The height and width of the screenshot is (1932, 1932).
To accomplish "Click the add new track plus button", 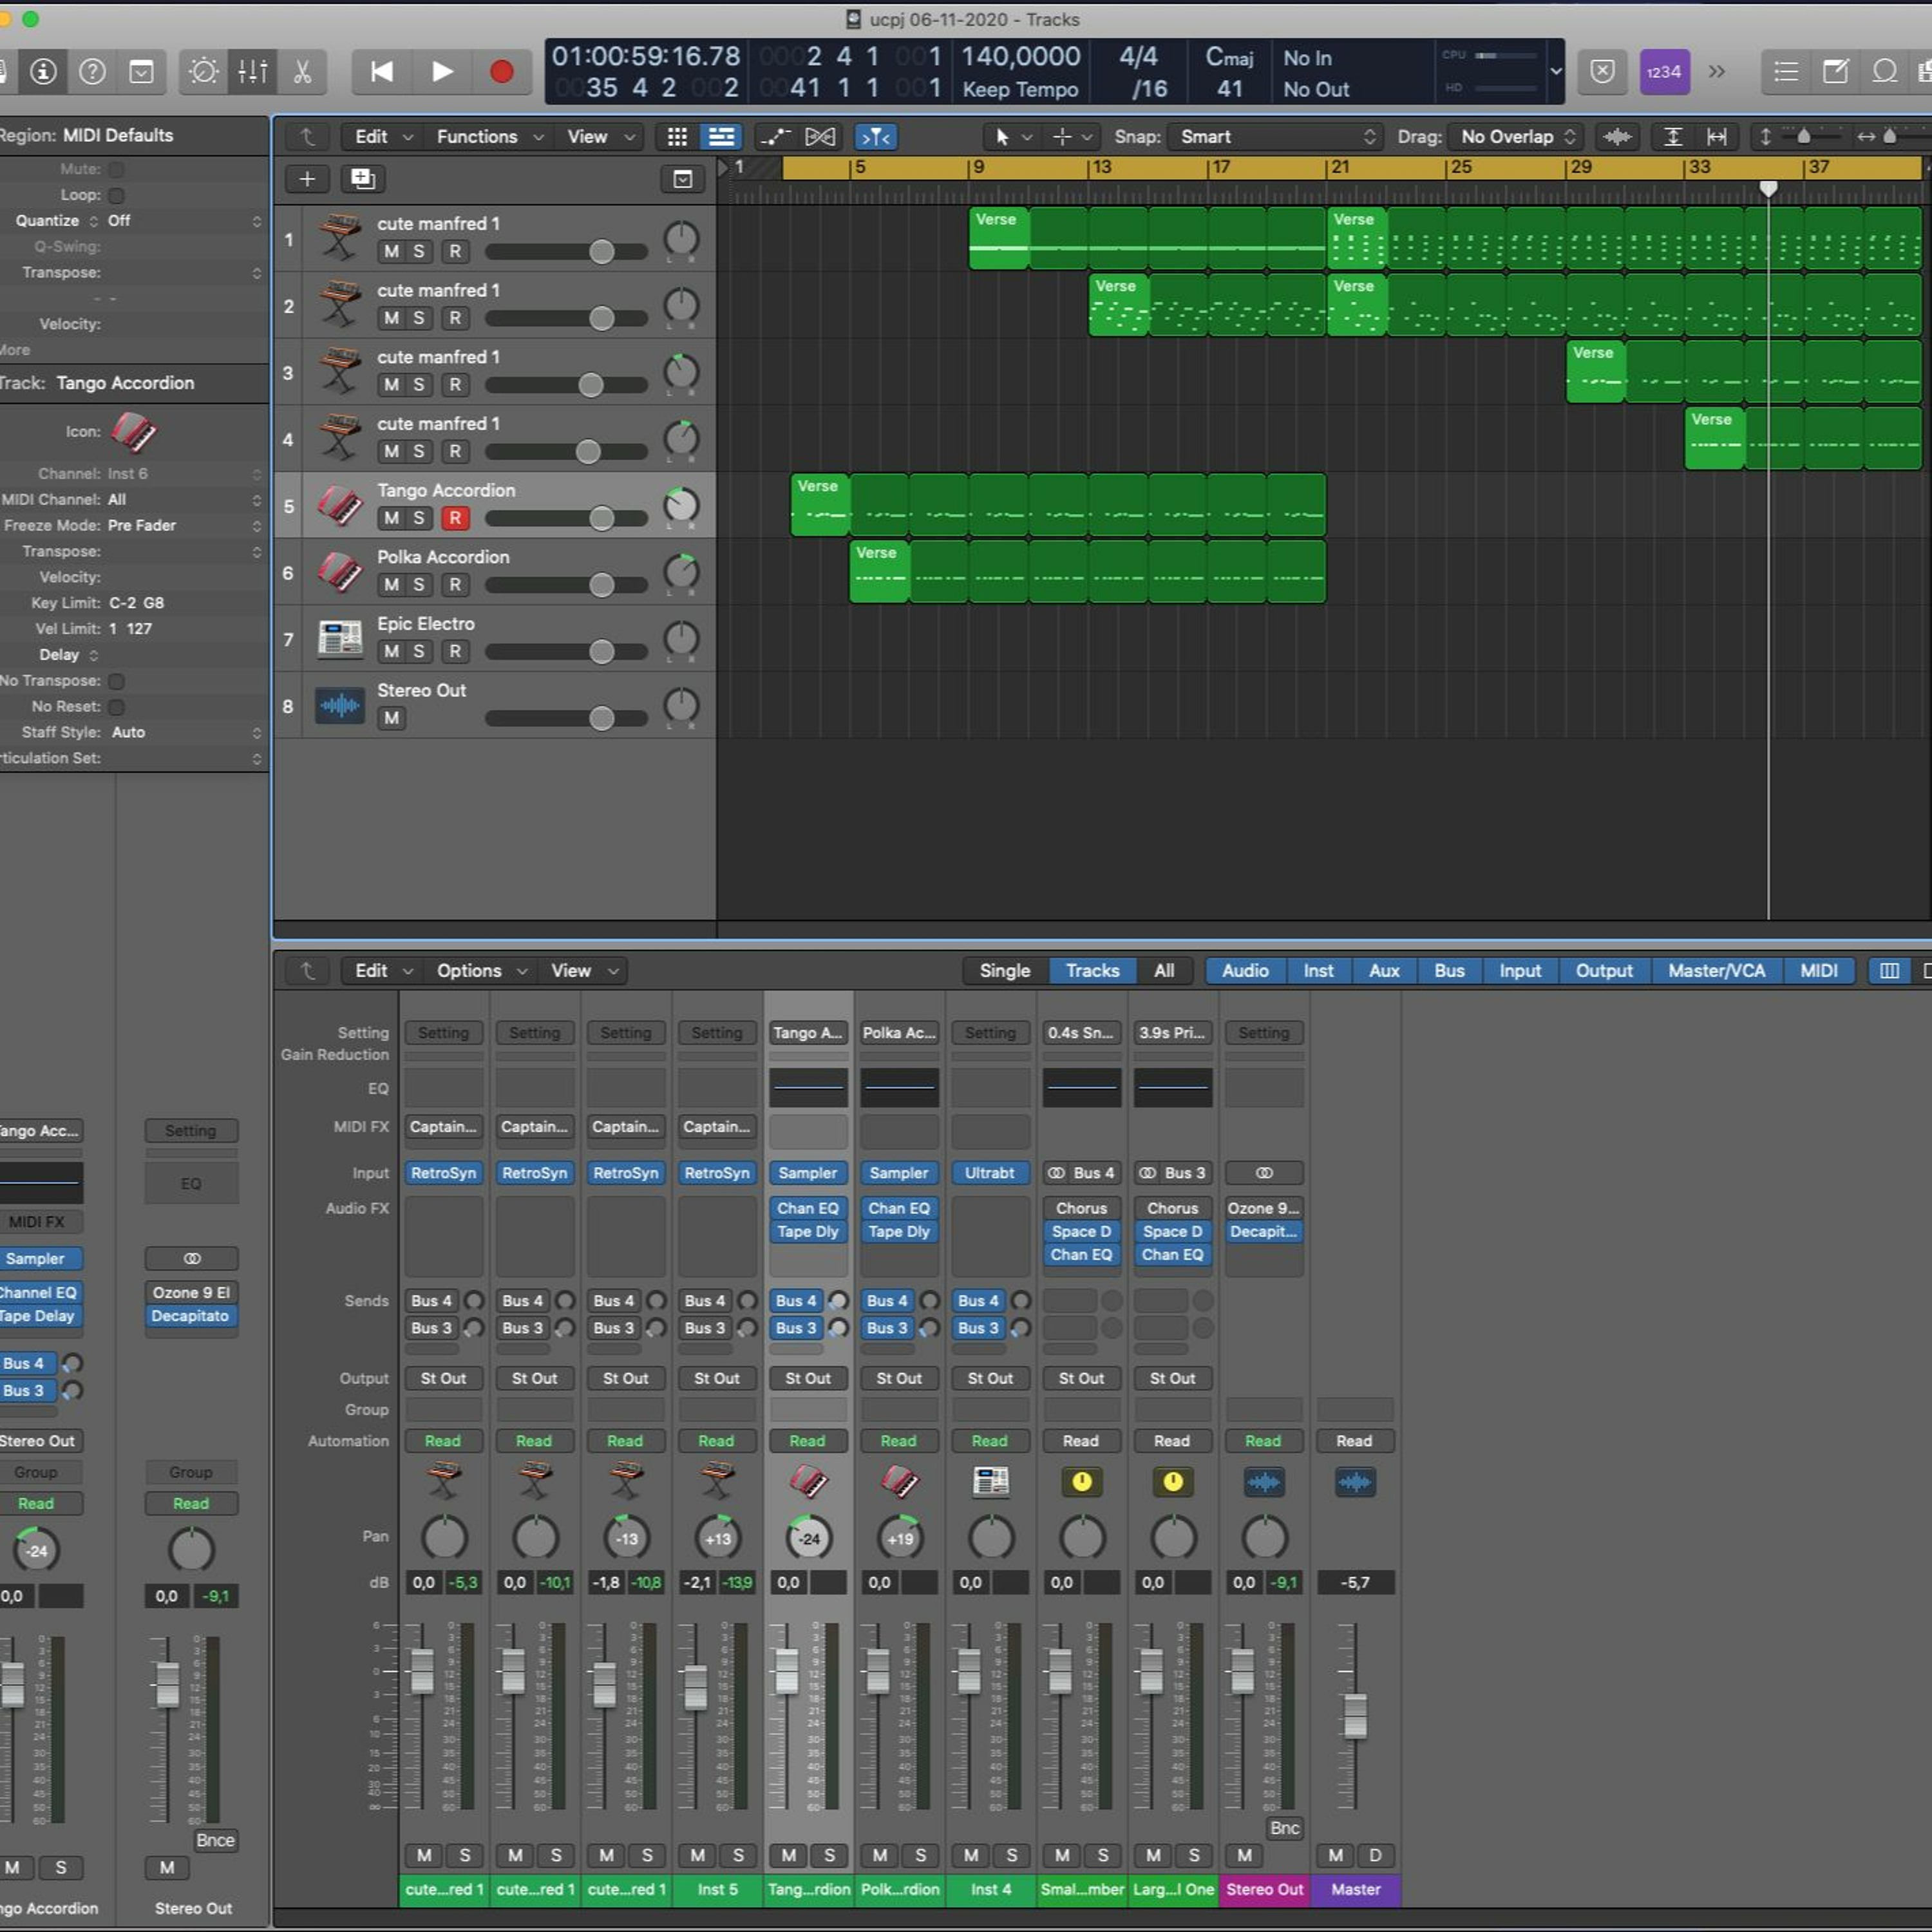I will tap(307, 179).
